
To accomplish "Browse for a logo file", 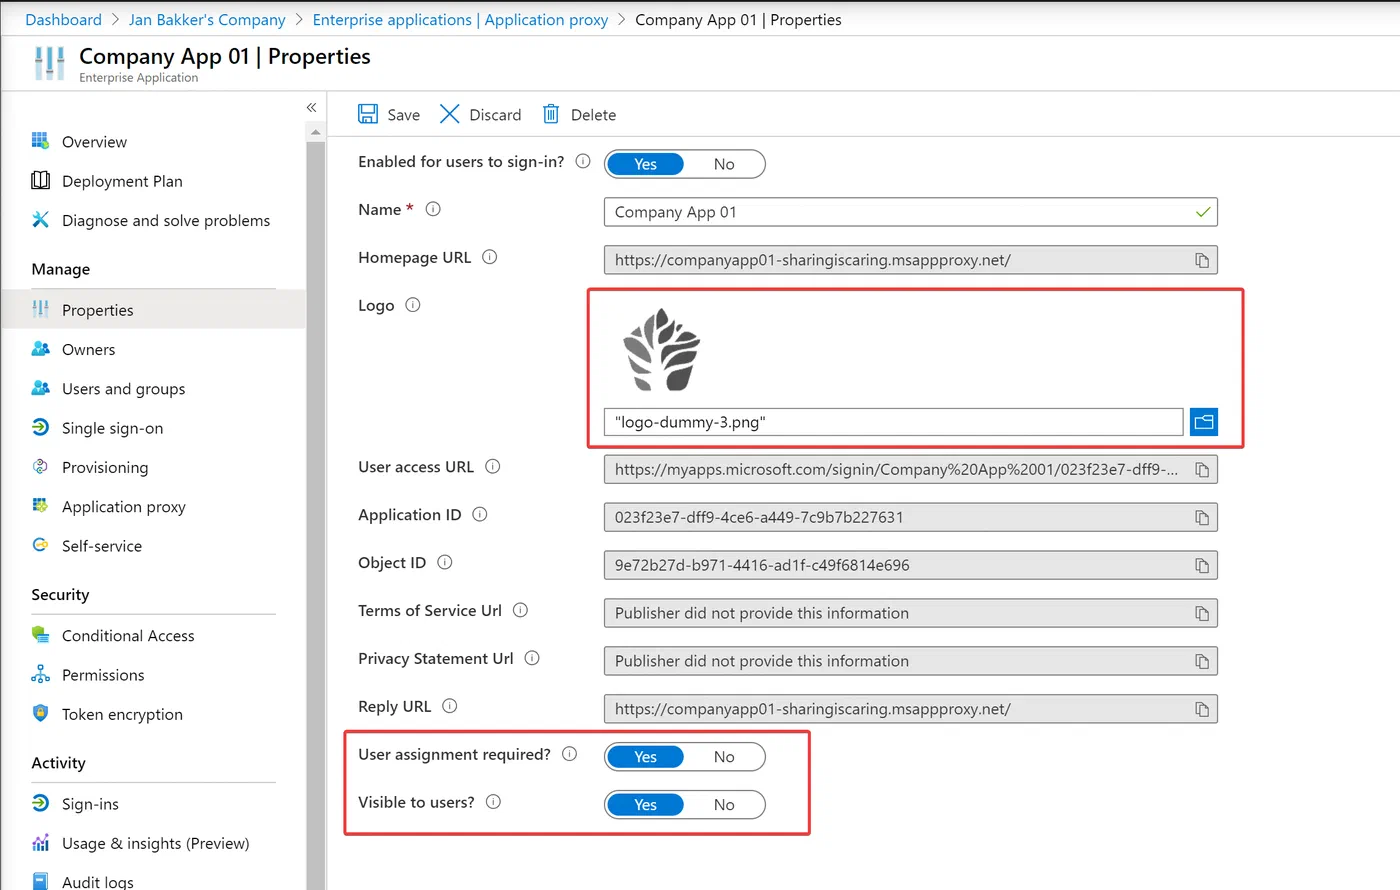I will 1204,422.
